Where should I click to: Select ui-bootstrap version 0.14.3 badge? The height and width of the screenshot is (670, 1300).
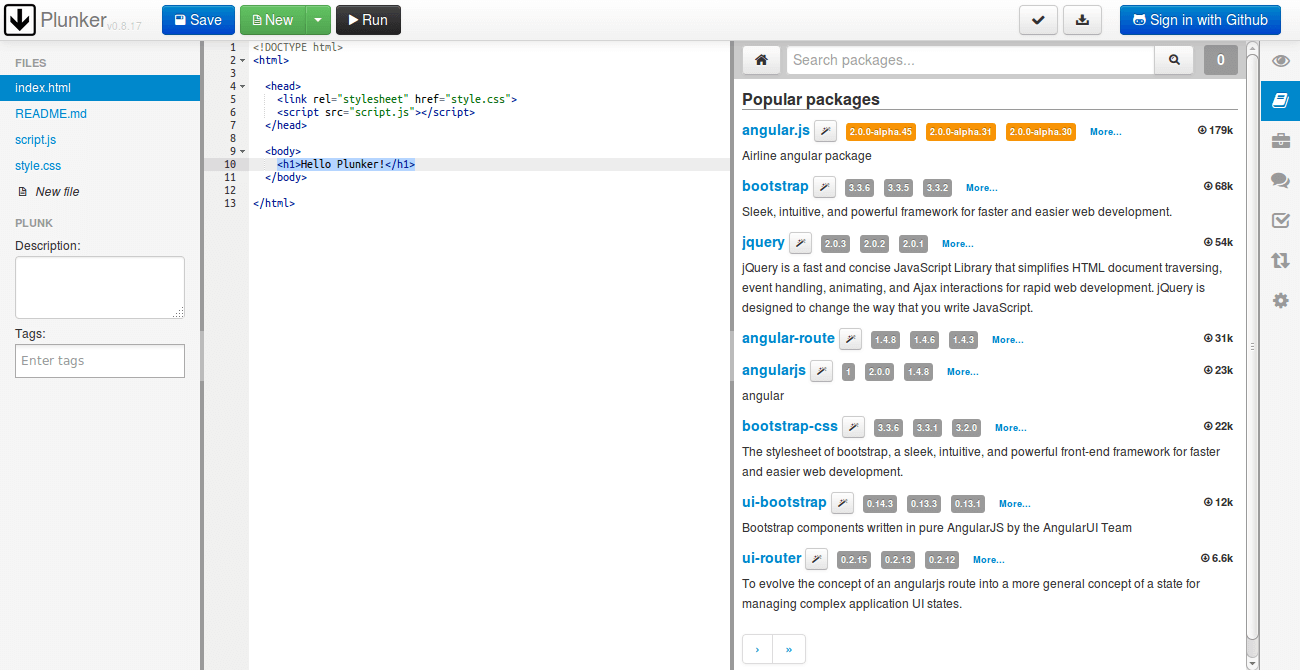pos(880,504)
